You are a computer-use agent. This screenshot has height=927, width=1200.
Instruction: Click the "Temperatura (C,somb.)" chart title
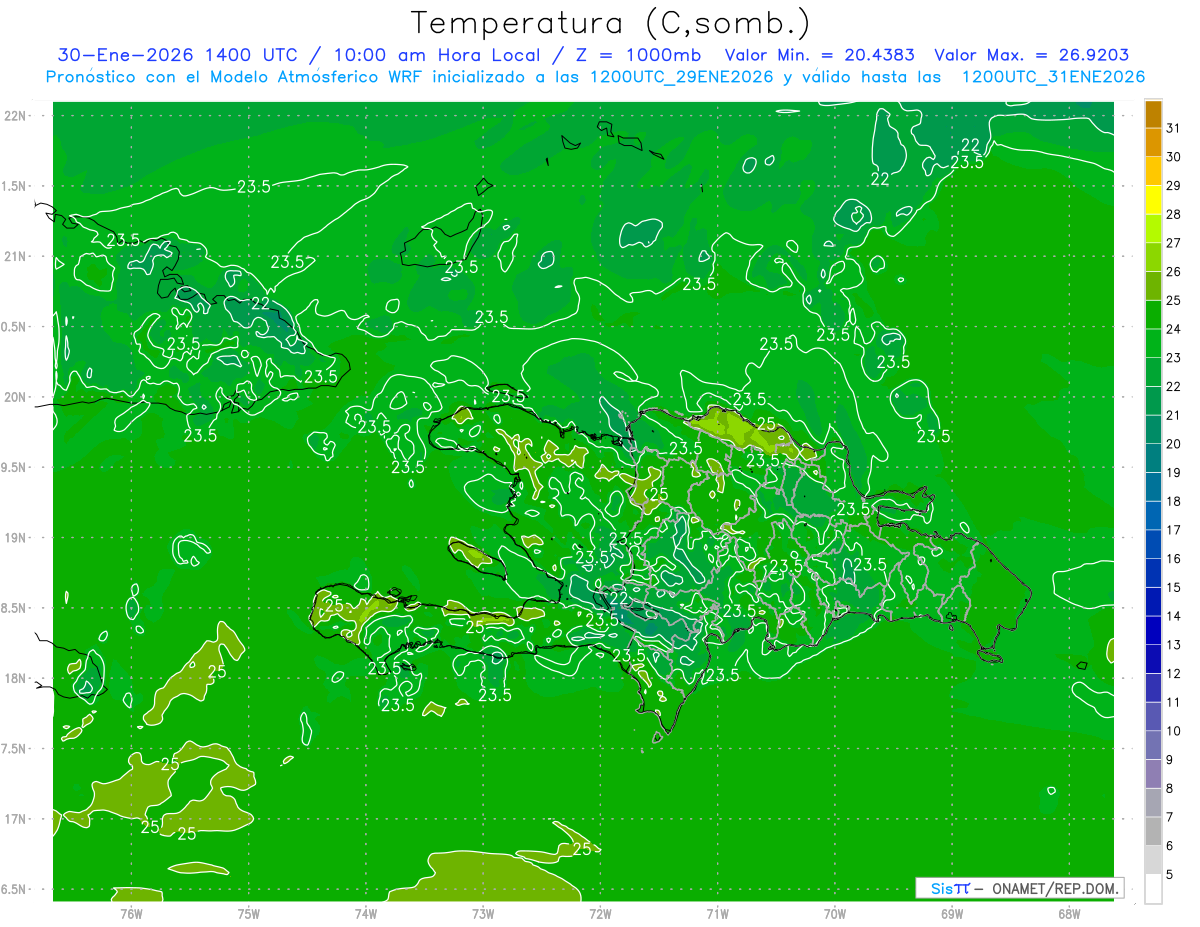pyautogui.click(x=611, y=23)
